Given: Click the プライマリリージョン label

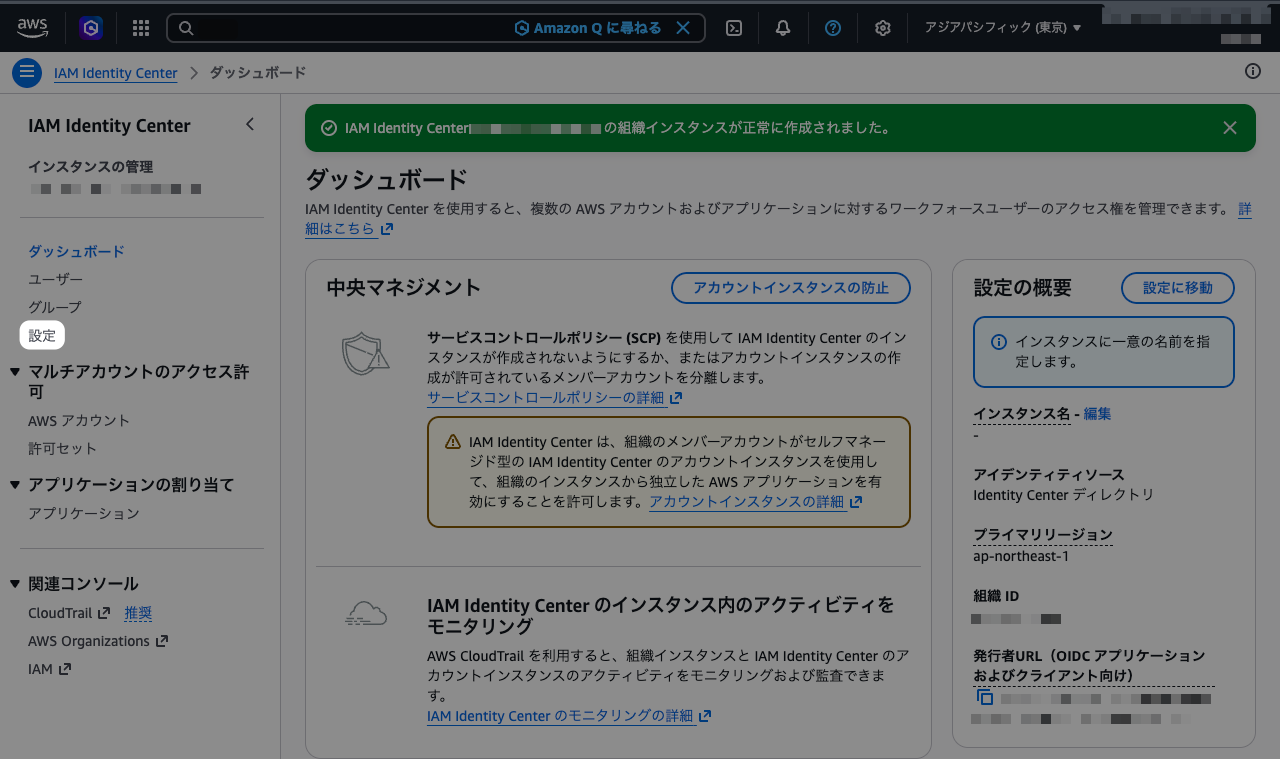Looking at the screenshot, I should point(1043,535).
